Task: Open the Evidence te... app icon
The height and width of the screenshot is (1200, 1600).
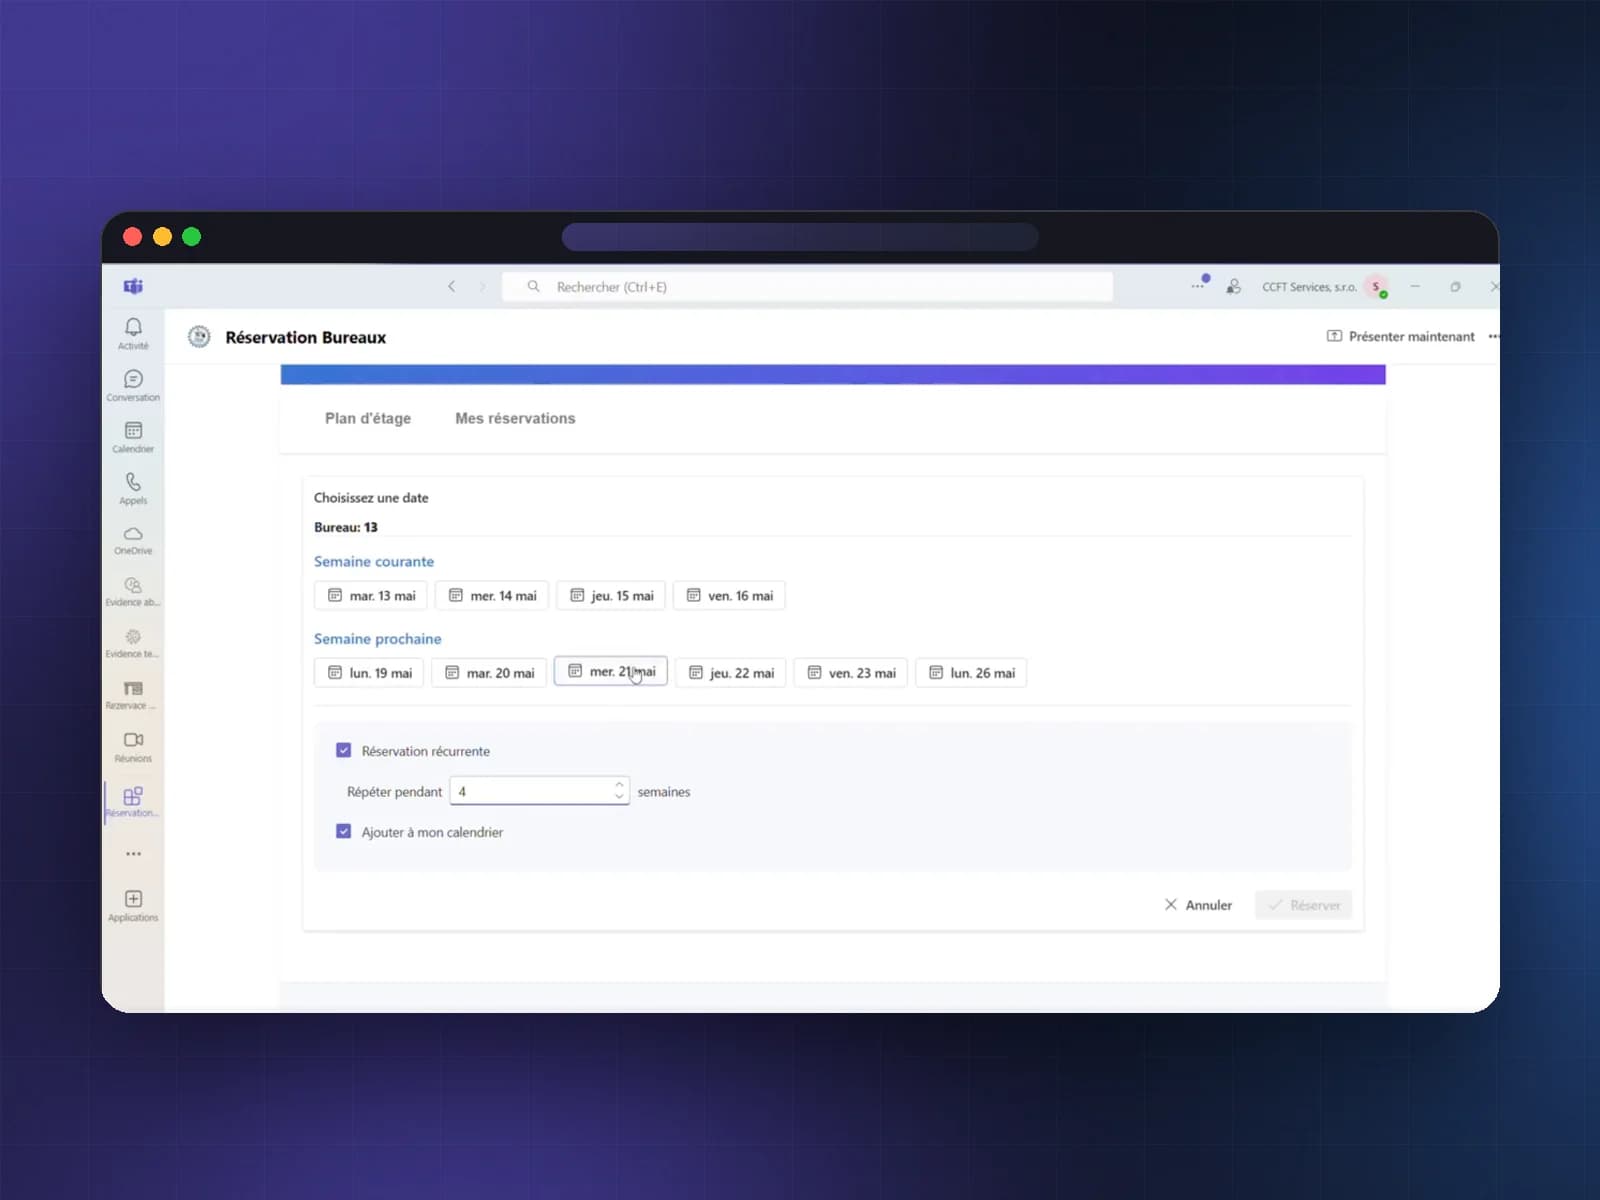Action: [x=133, y=644]
